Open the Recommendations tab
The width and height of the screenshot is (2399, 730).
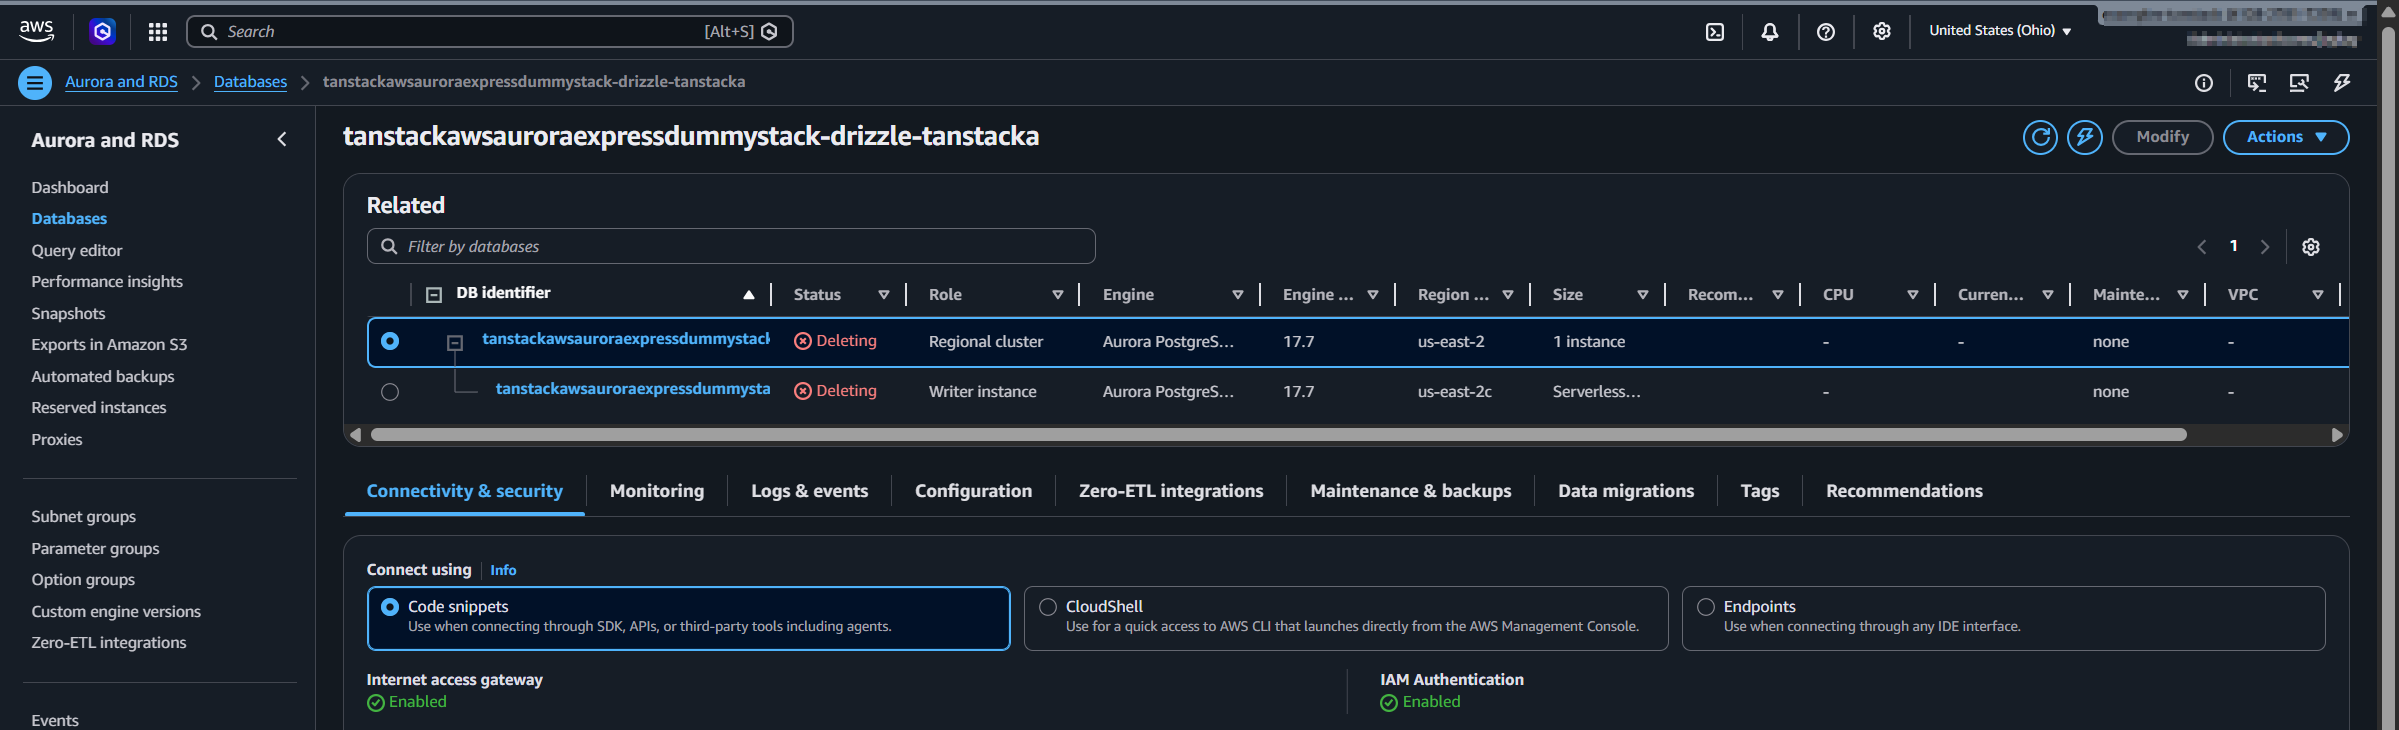coord(1904,491)
